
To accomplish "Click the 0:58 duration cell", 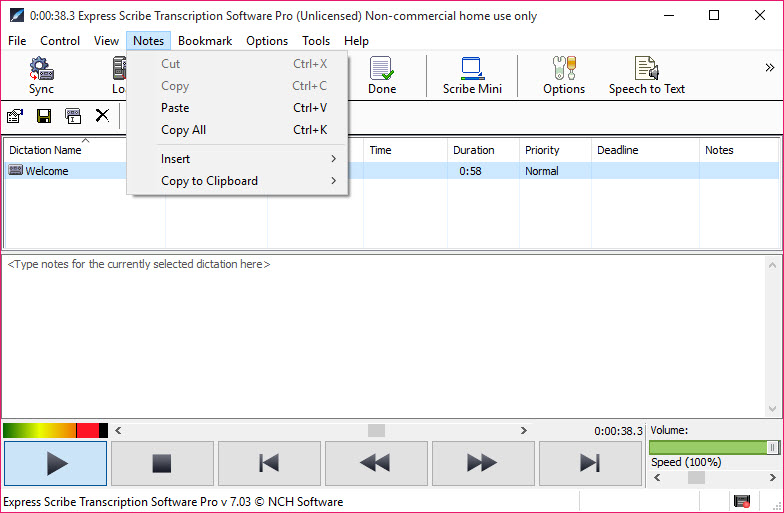I will 470,171.
